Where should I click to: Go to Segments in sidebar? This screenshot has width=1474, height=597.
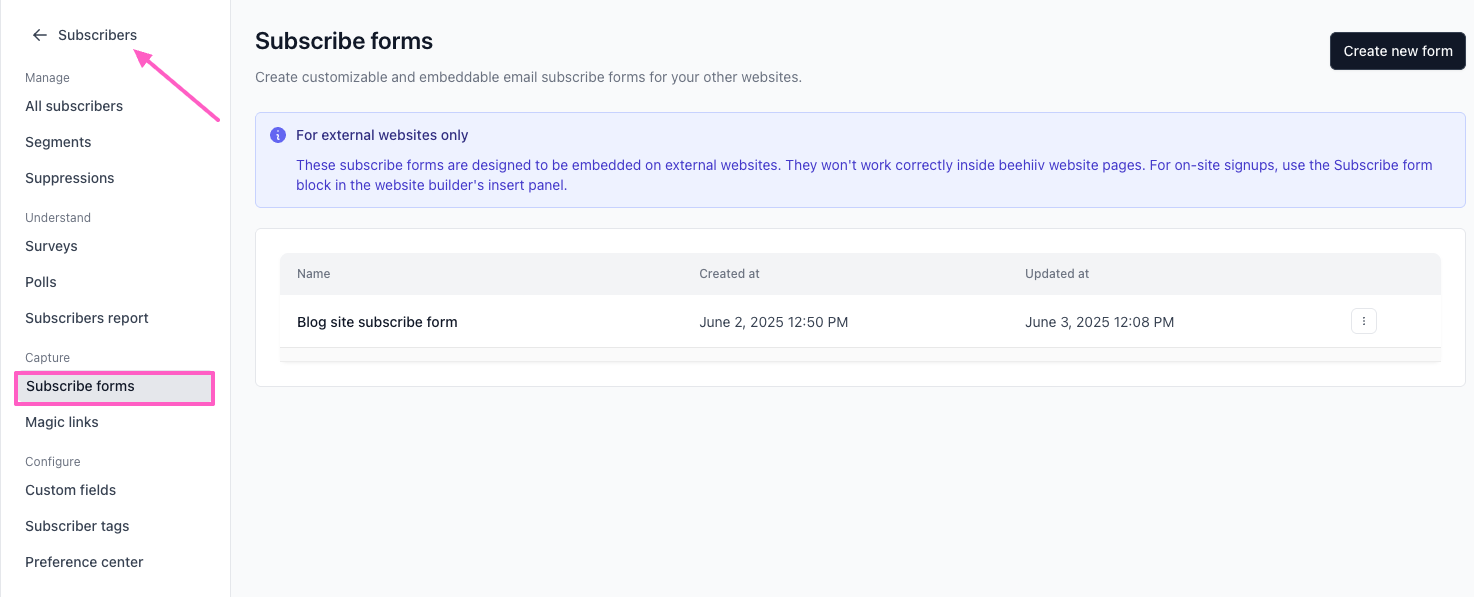(x=58, y=142)
